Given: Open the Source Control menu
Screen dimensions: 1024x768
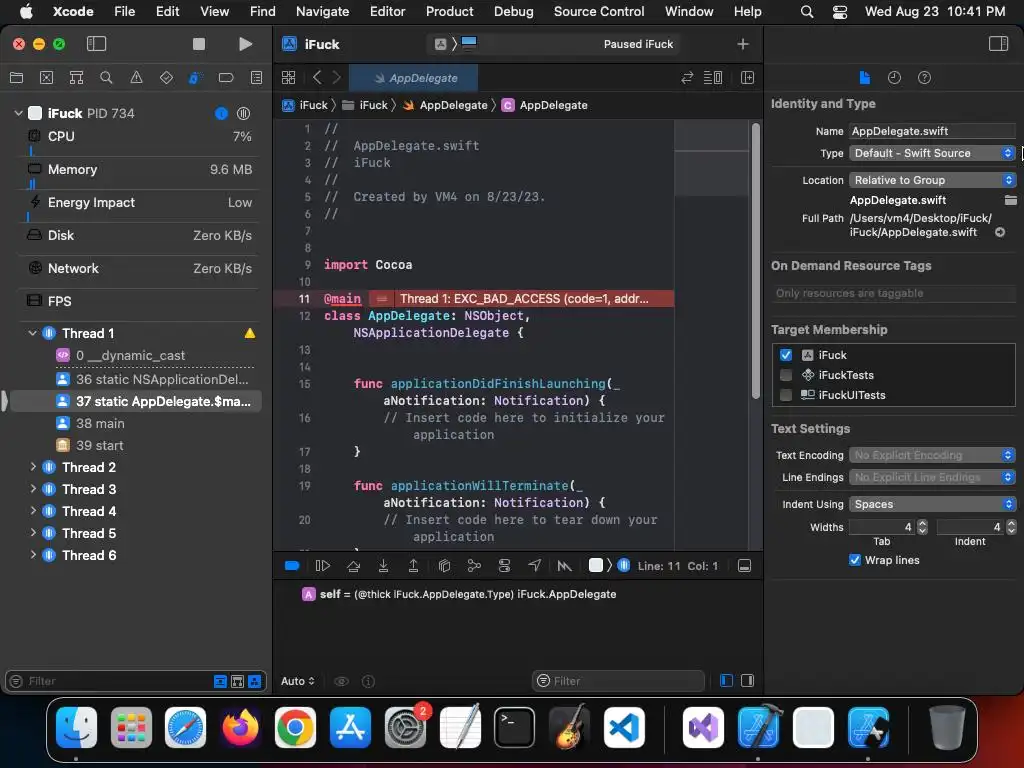Looking at the screenshot, I should (599, 11).
